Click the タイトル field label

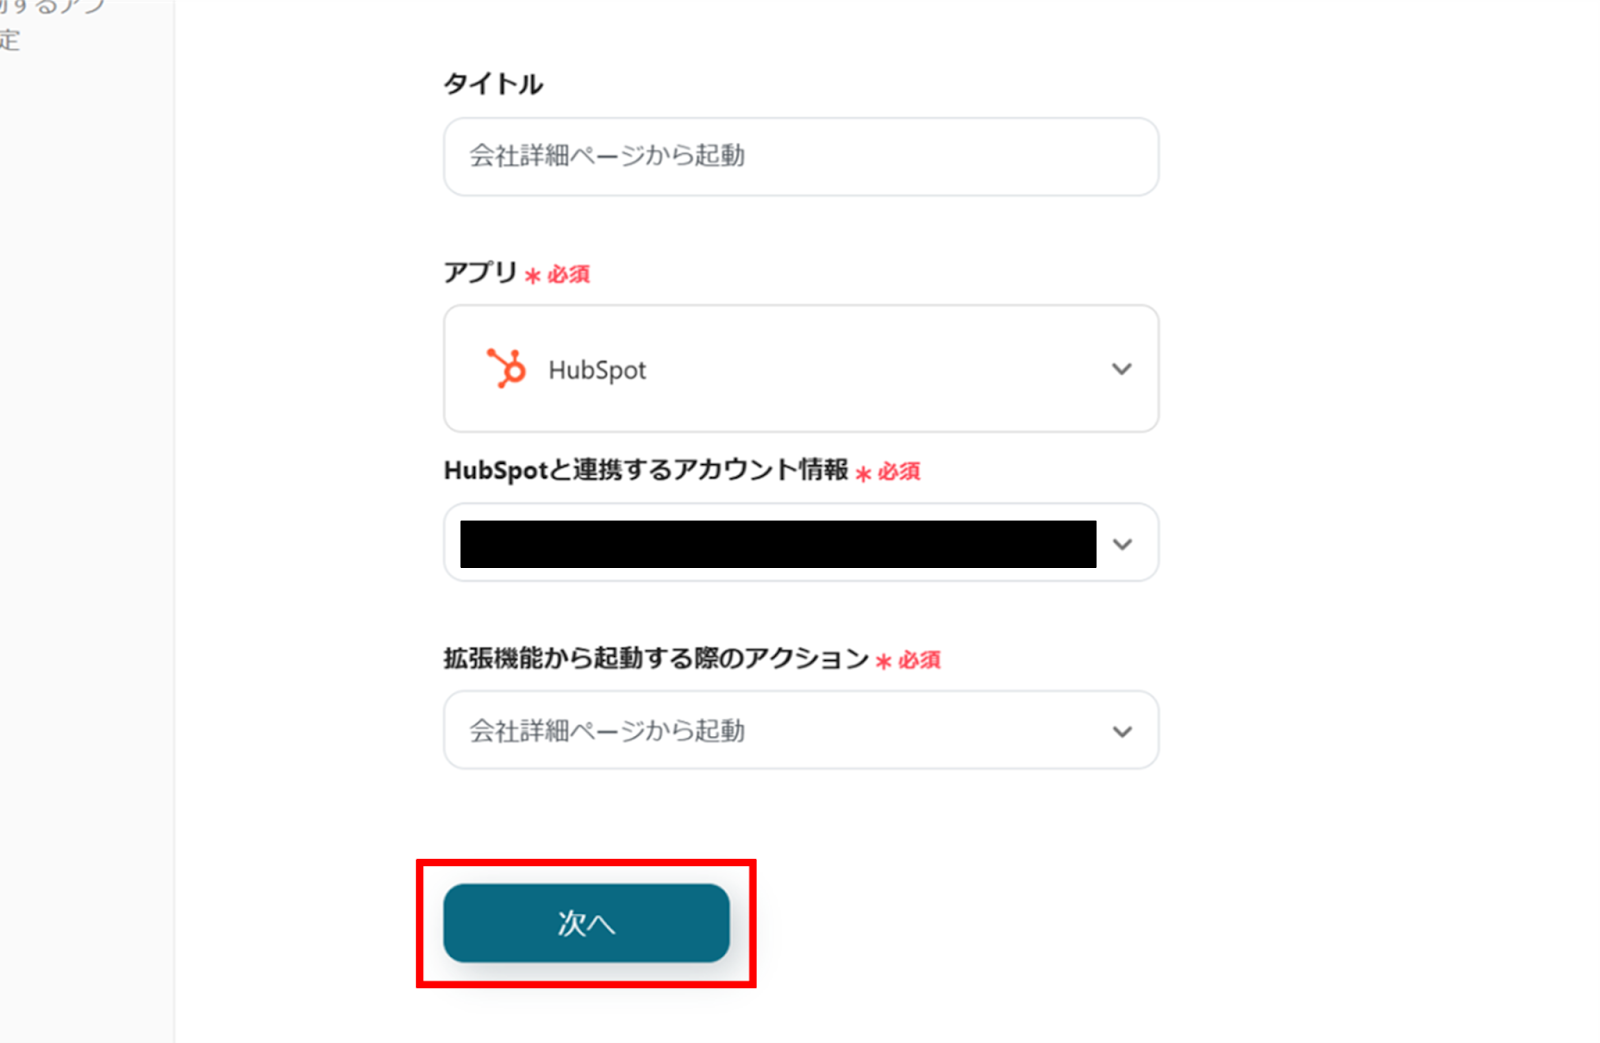click(x=493, y=84)
